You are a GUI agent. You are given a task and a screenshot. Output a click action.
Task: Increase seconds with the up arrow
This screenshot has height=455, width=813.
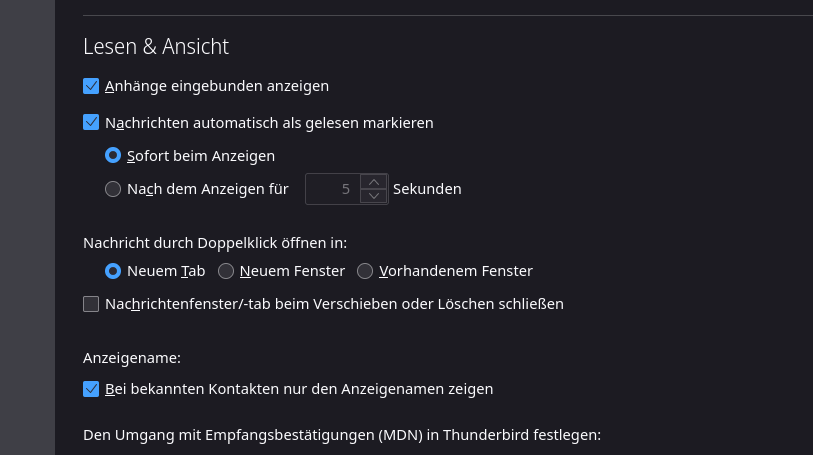pos(373,181)
